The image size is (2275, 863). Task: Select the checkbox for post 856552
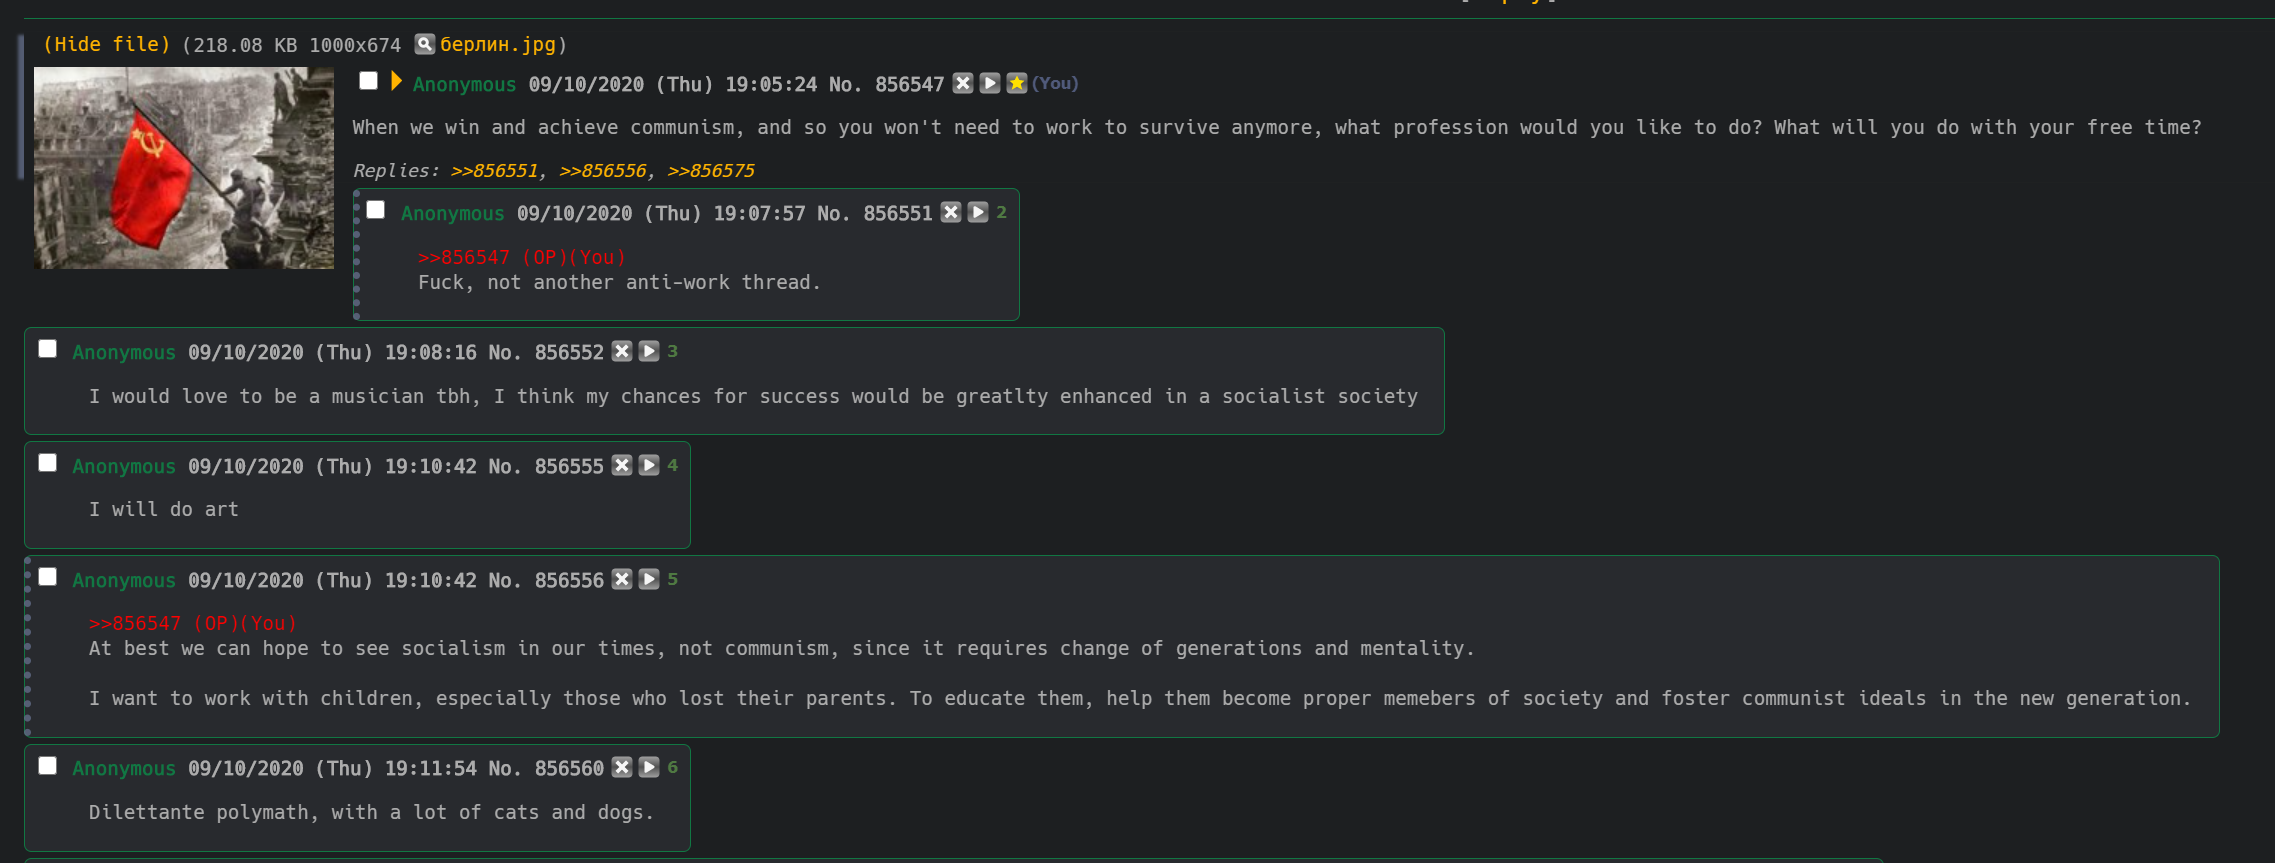coord(48,349)
